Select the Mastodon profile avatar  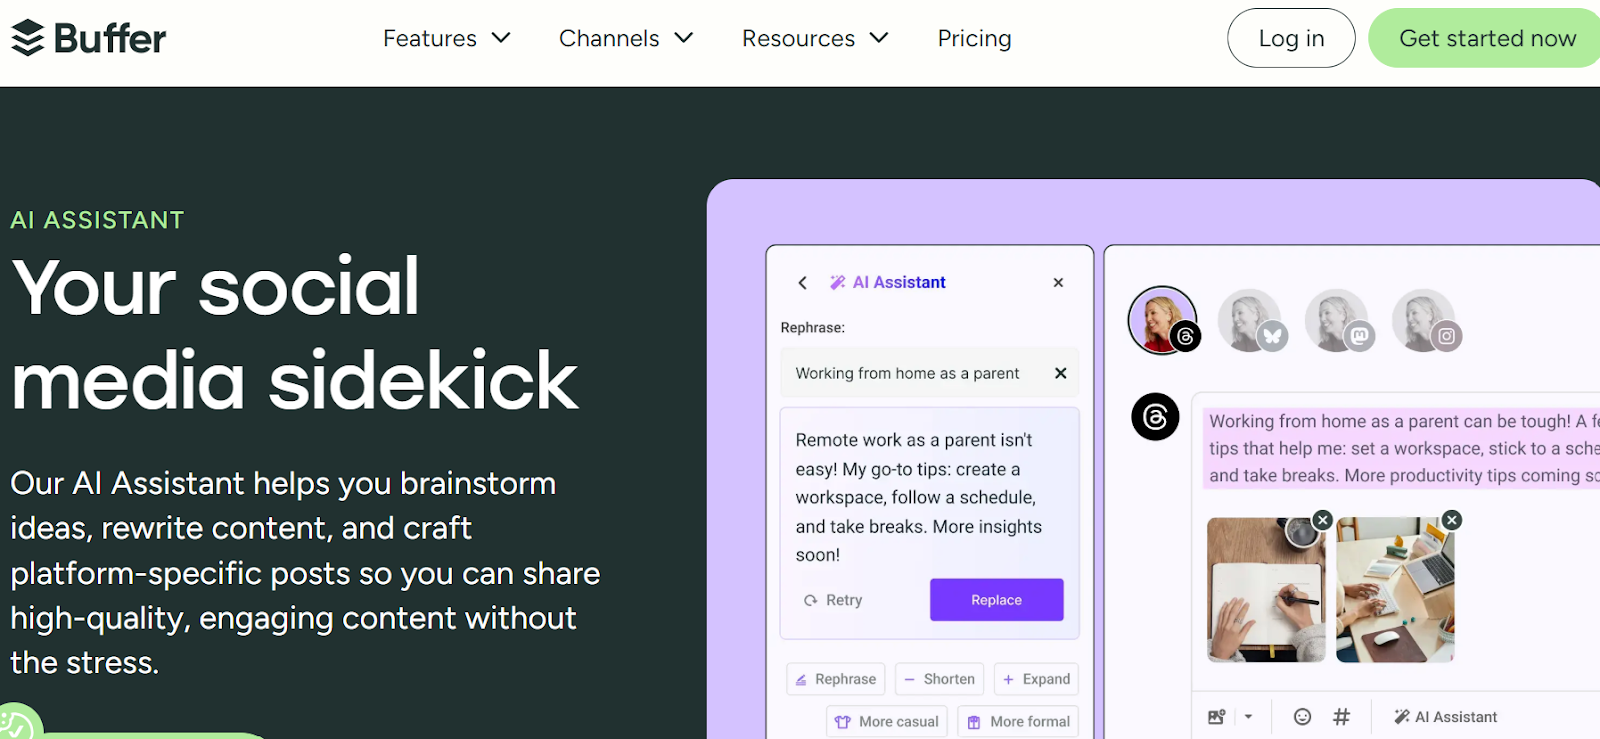pos(1338,320)
